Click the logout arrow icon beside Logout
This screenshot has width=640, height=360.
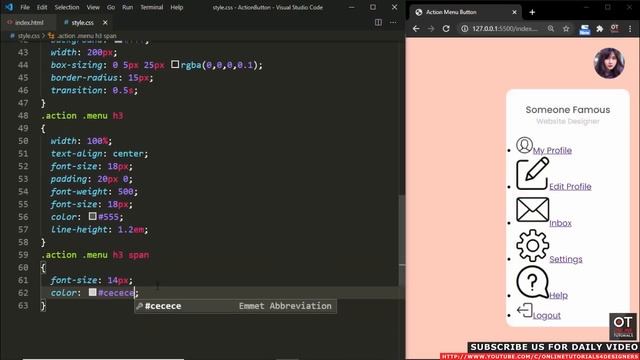(x=524, y=310)
